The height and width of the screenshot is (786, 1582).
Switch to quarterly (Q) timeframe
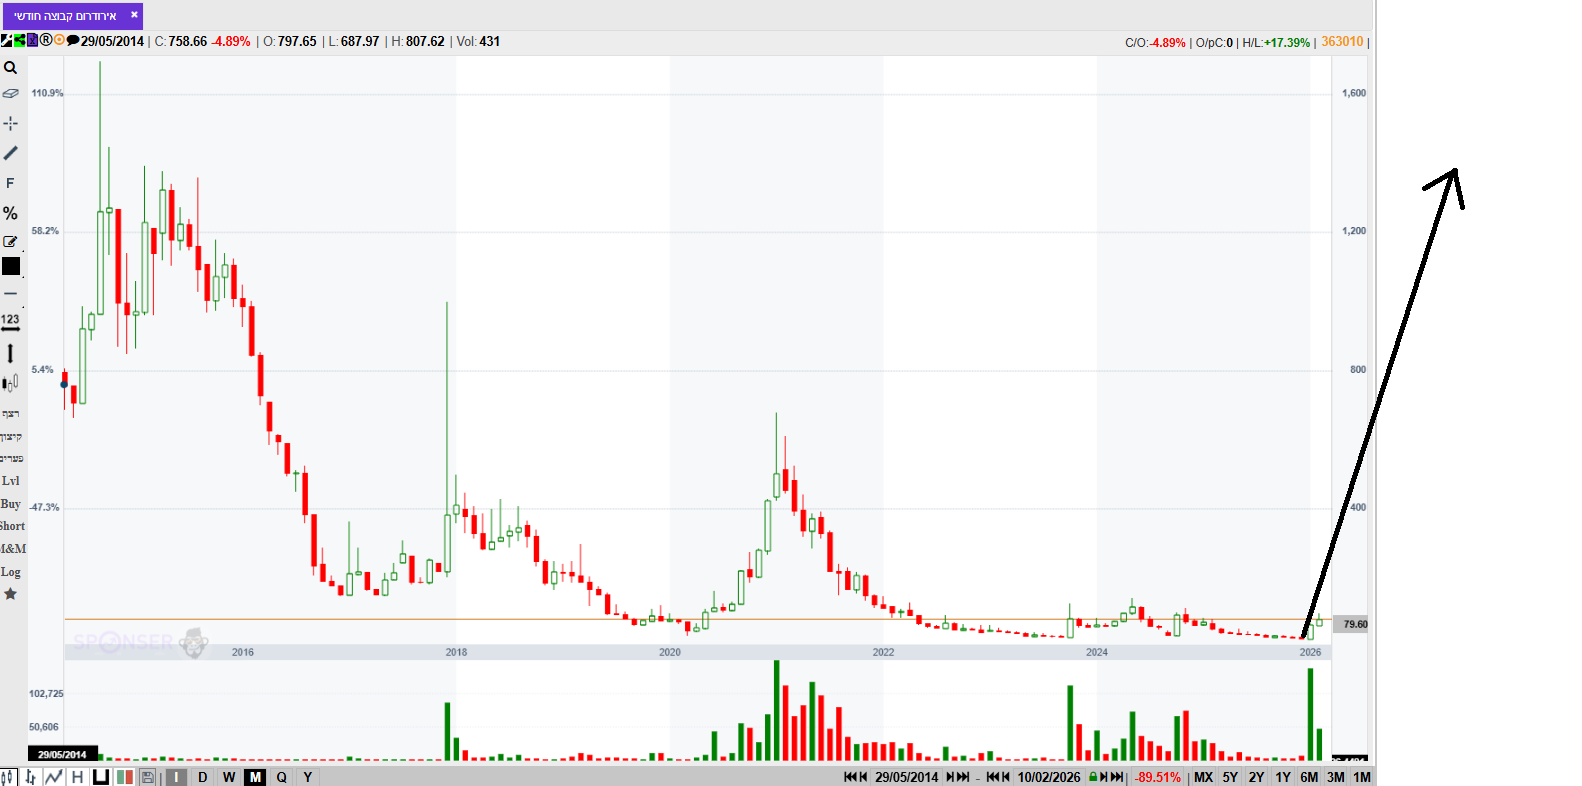point(282,777)
